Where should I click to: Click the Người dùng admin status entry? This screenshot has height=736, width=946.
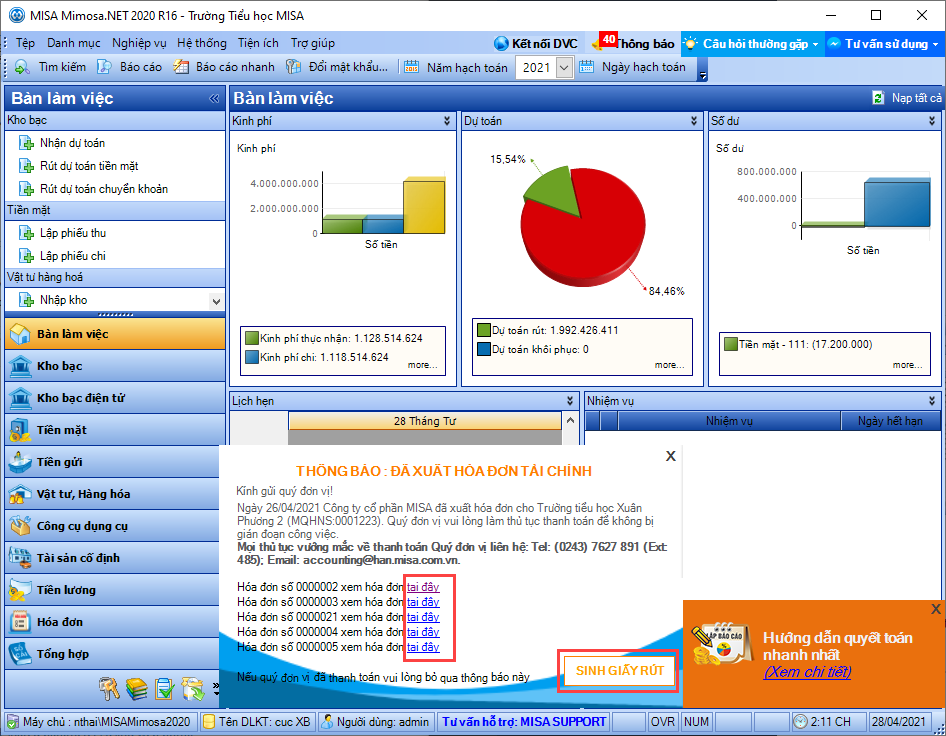(376, 722)
